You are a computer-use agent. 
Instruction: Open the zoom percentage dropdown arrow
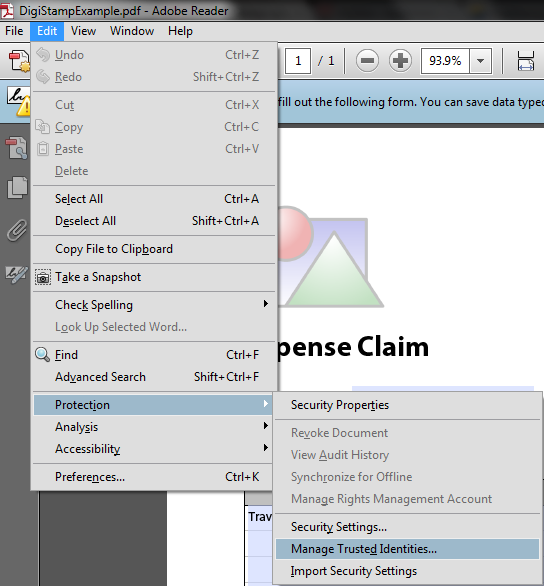[480, 61]
